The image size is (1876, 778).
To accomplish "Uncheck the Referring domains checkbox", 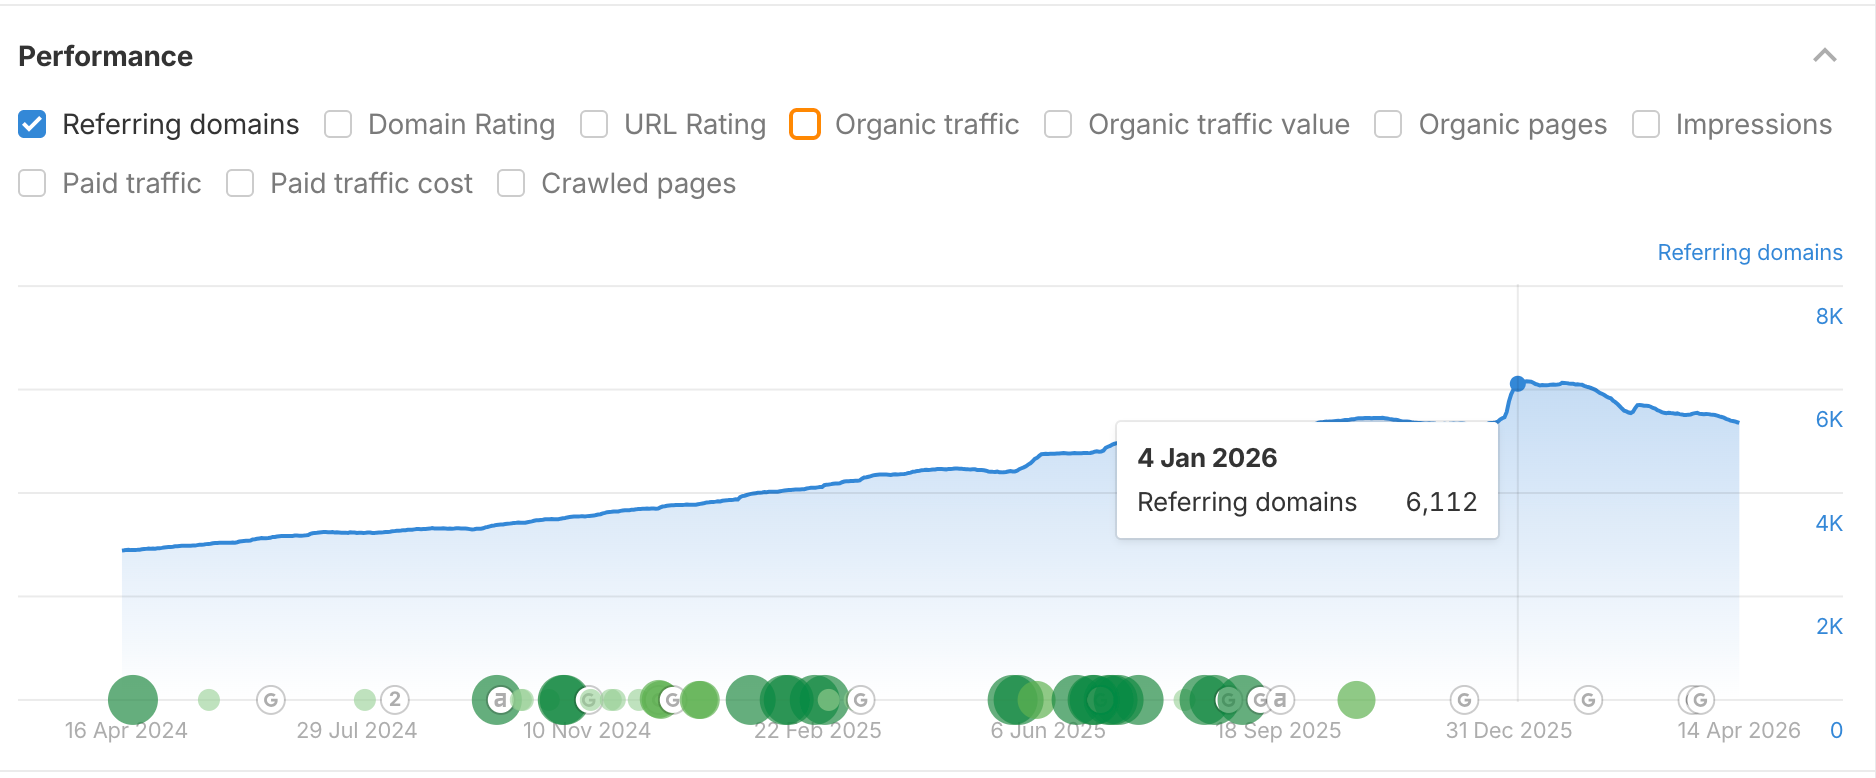I will pos(32,124).
